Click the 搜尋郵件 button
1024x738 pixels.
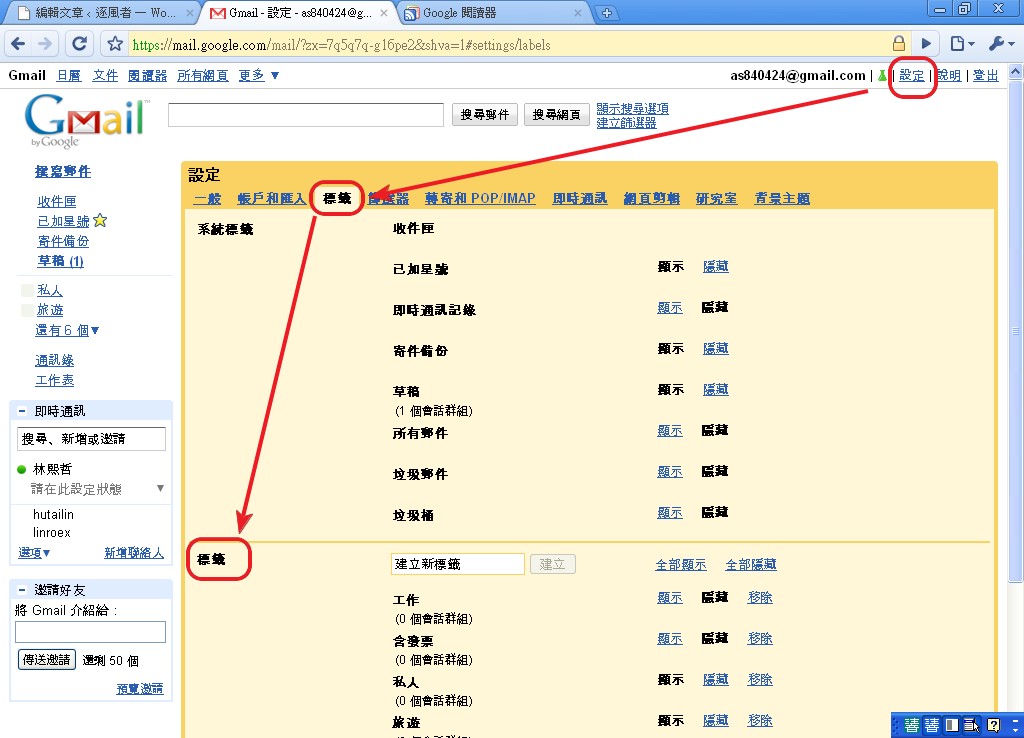tap(485, 115)
